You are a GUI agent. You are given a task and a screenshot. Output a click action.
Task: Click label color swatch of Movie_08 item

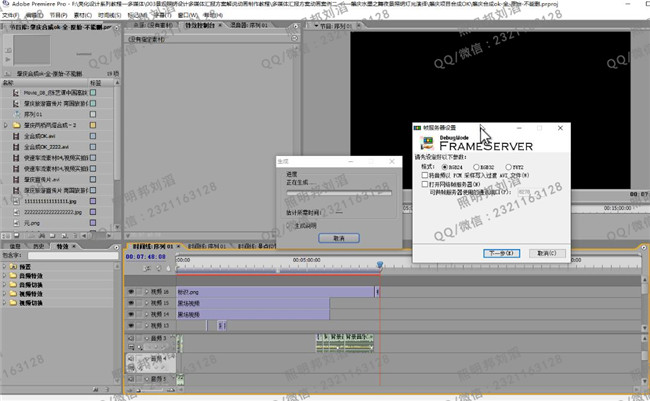[x=93, y=92]
